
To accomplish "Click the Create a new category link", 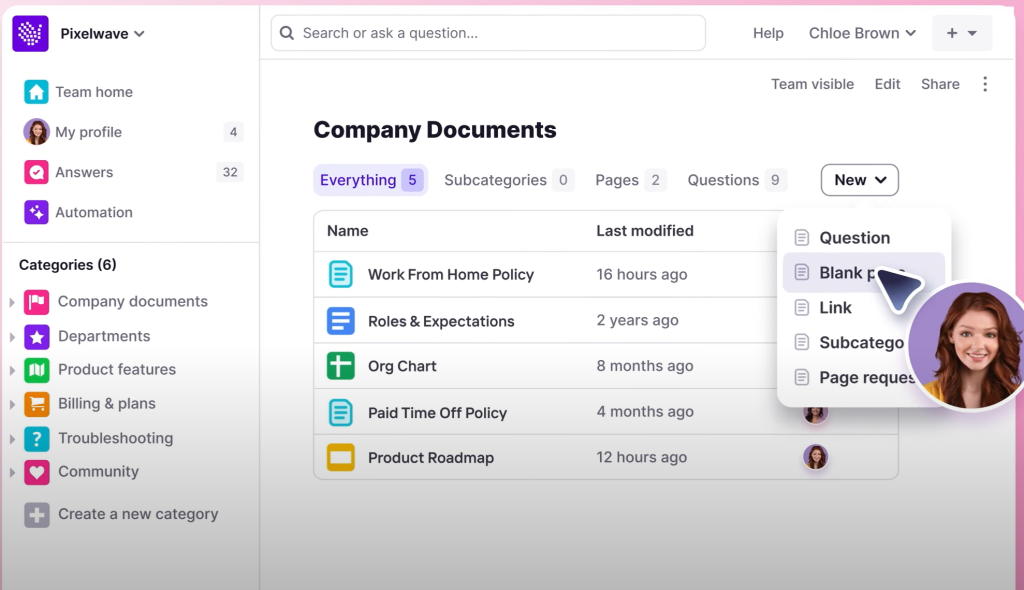I will [138, 514].
